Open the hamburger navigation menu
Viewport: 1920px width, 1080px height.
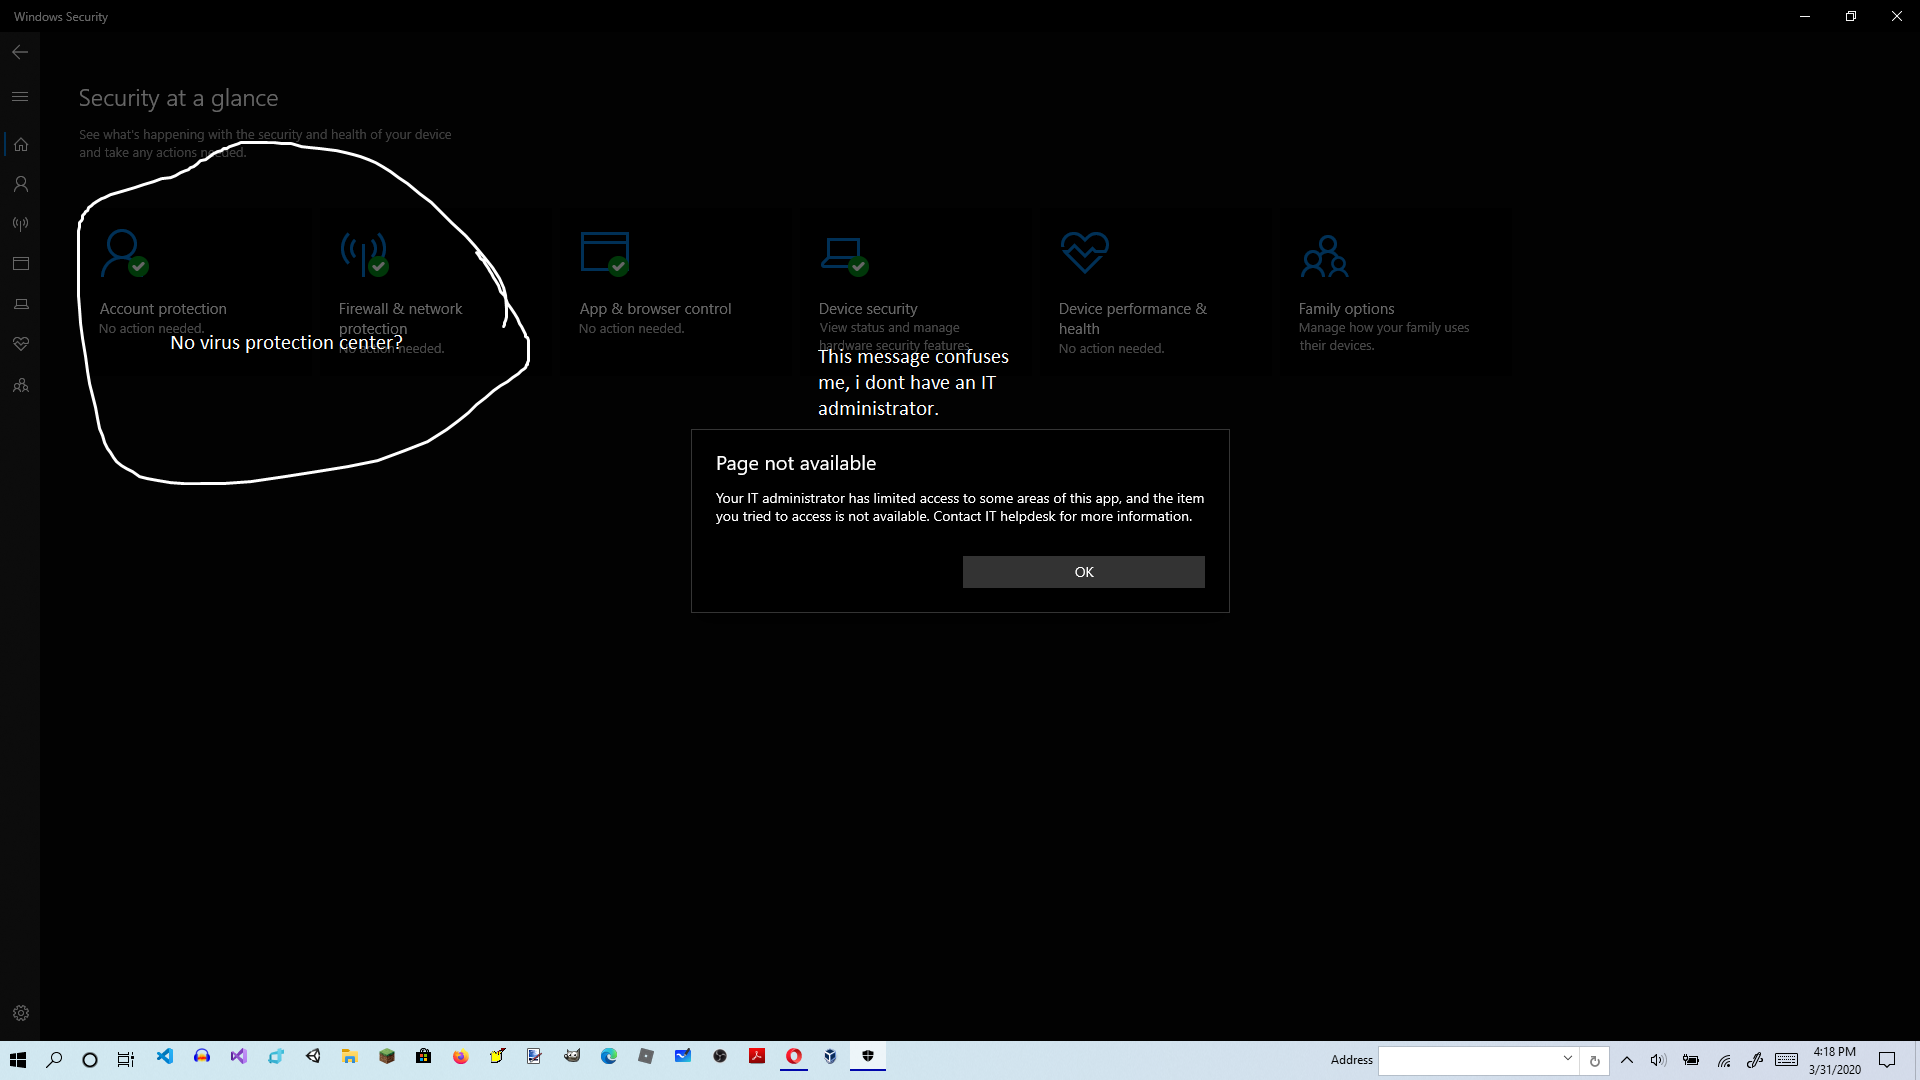[20, 97]
